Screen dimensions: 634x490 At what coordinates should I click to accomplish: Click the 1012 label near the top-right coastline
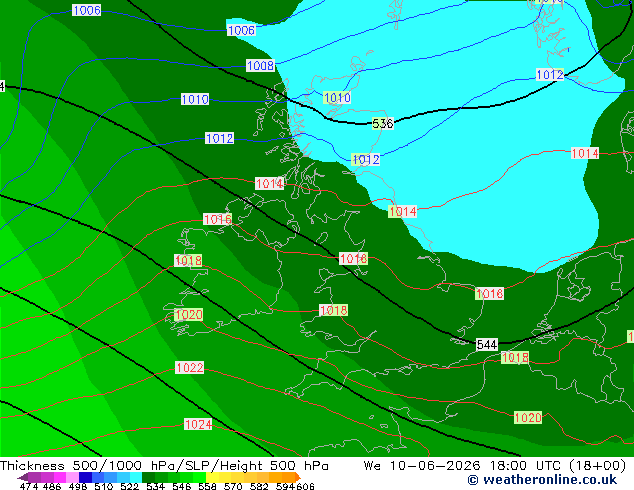[x=550, y=75]
